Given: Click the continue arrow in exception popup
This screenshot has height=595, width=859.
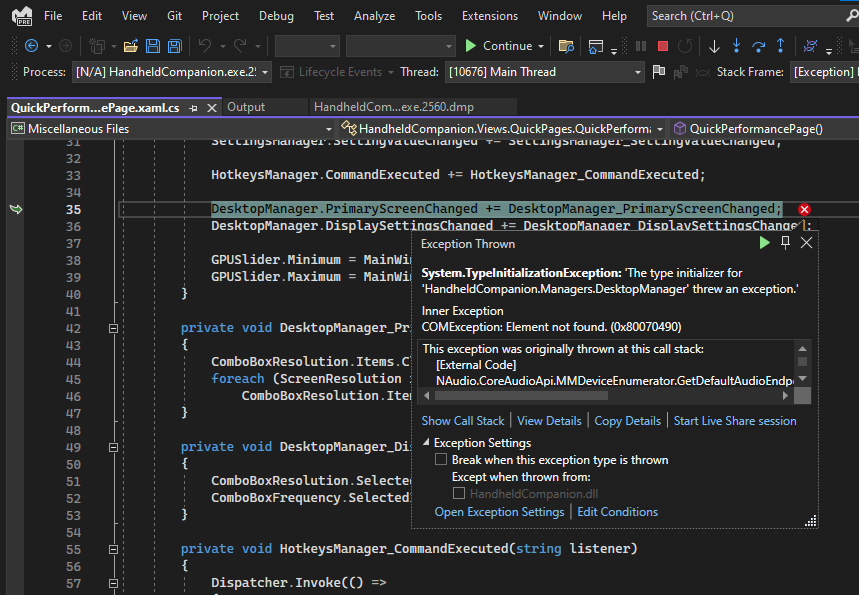Looking at the screenshot, I should (x=764, y=243).
